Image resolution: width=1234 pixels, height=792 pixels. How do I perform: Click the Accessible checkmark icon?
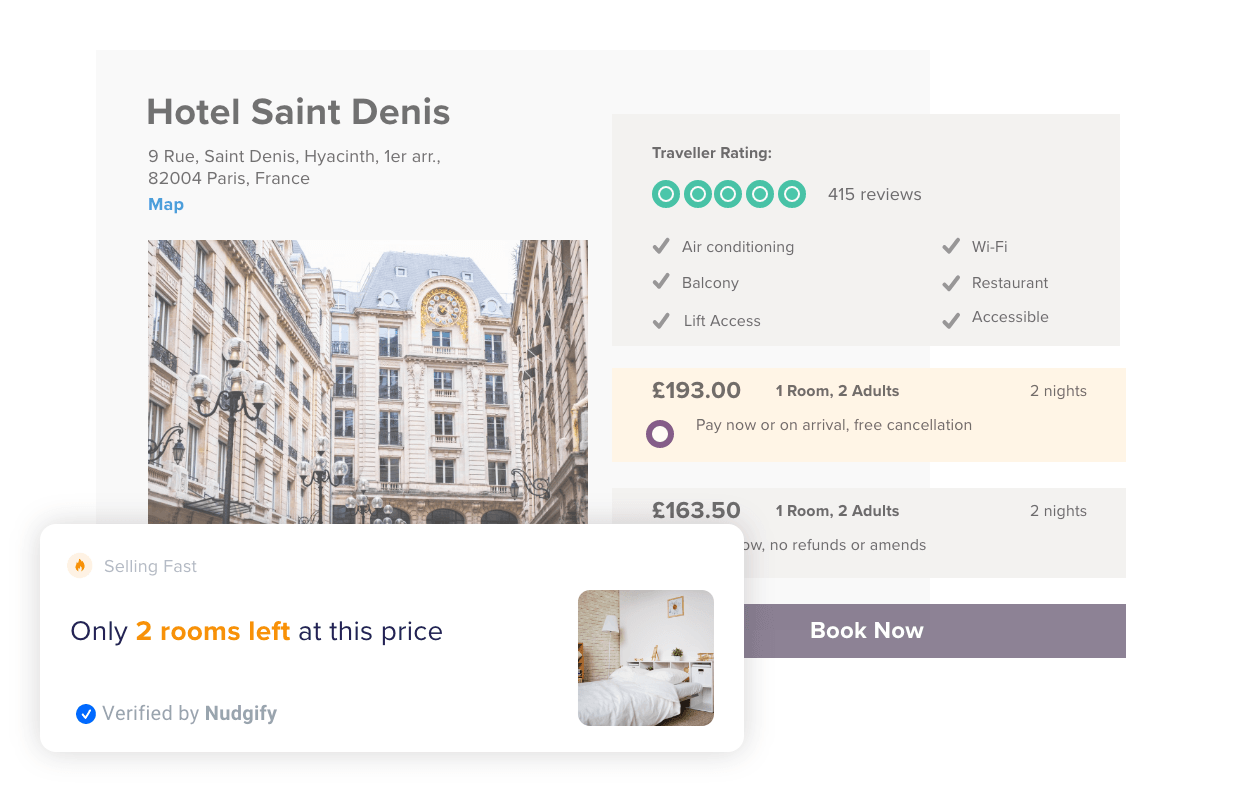point(950,320)
